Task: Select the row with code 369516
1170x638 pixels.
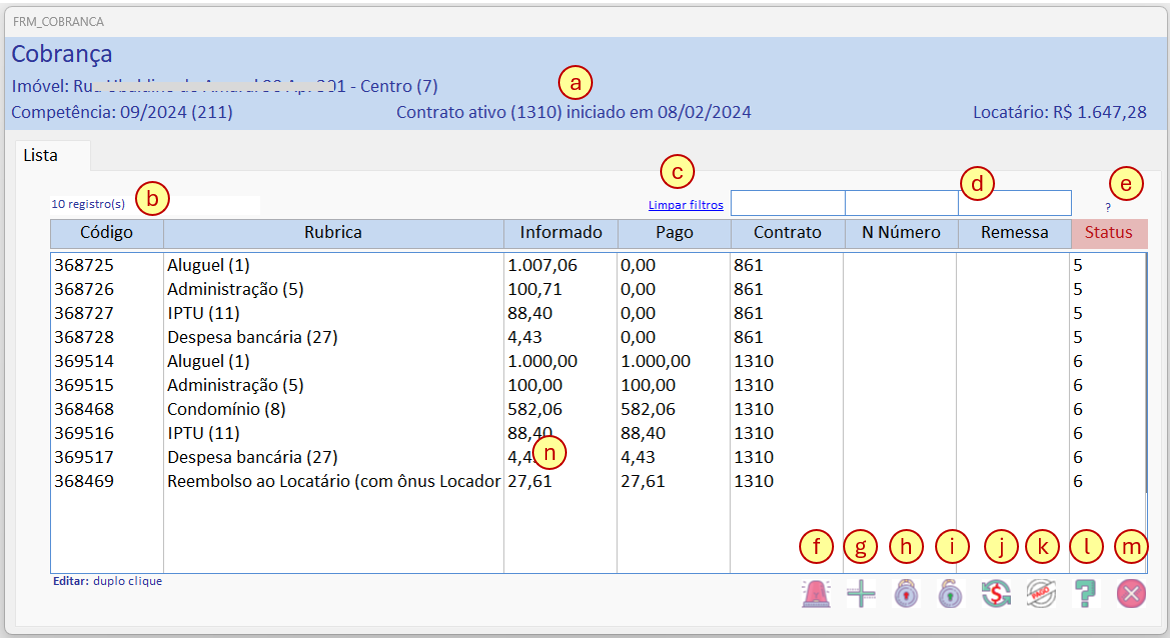Action: 598,433
